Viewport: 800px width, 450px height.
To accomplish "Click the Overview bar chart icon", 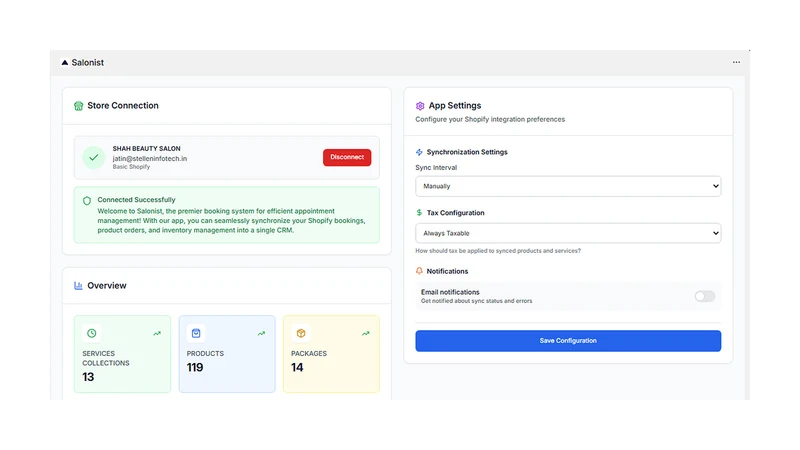I will click(78, 286).
